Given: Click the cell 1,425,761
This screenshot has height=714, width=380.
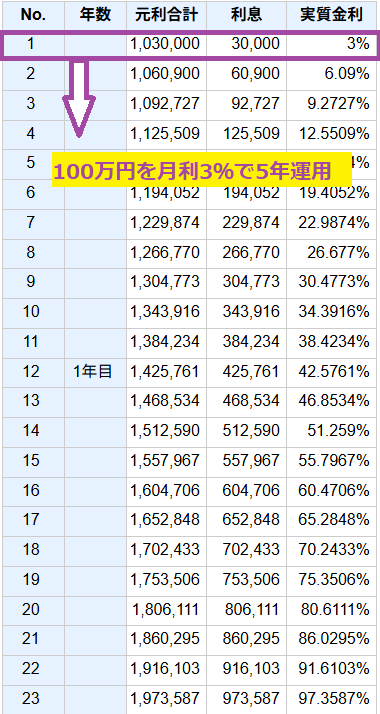Looking at the screenshot, I should [x=166, y=372].
